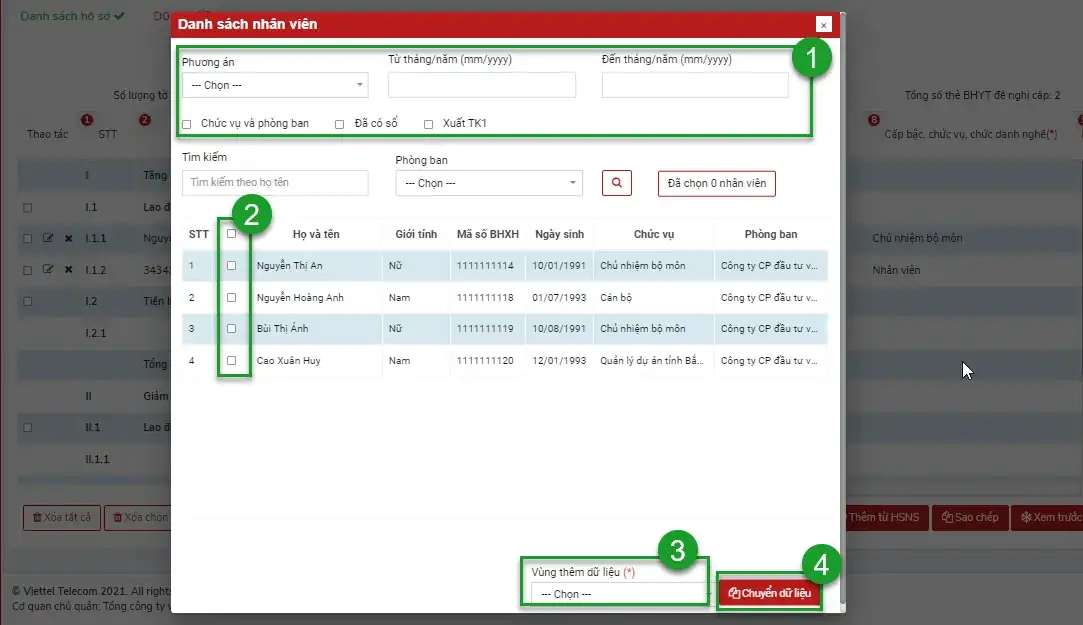Check row II.1 checkbox in background table

[28, 427]
